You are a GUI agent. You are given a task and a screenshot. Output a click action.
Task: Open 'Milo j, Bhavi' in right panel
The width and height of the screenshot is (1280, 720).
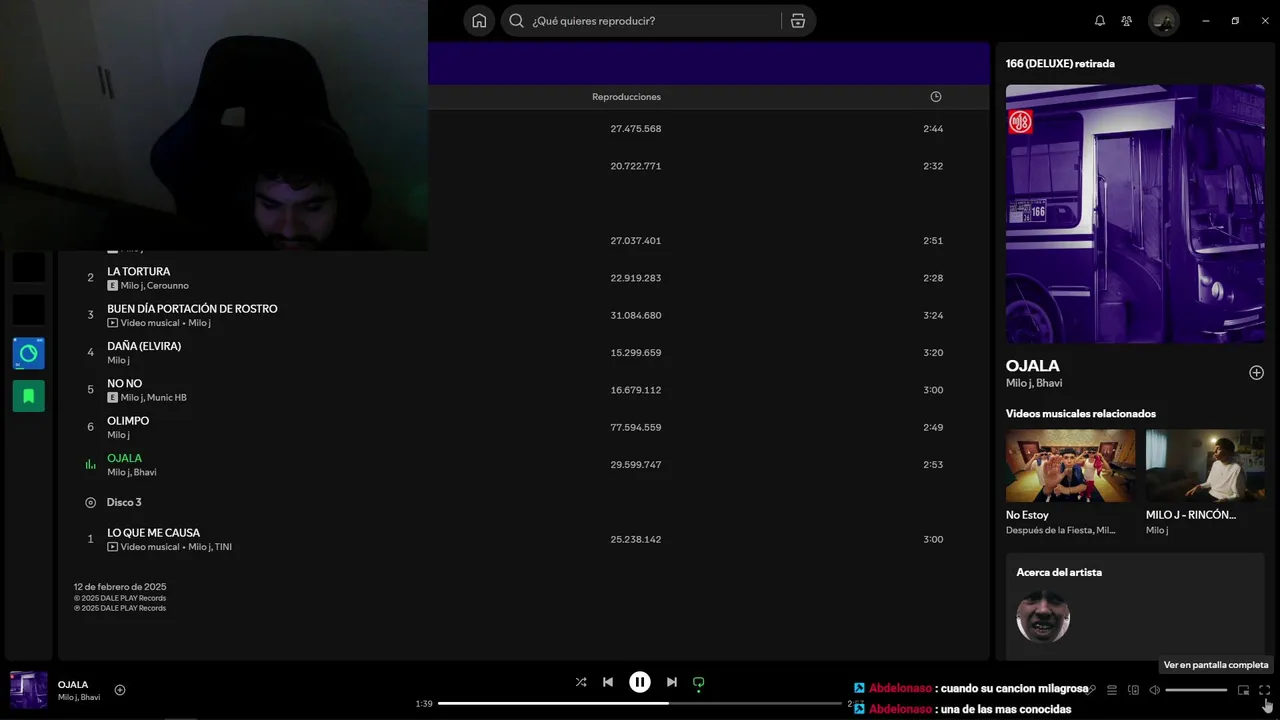[x=1034, y=383]
